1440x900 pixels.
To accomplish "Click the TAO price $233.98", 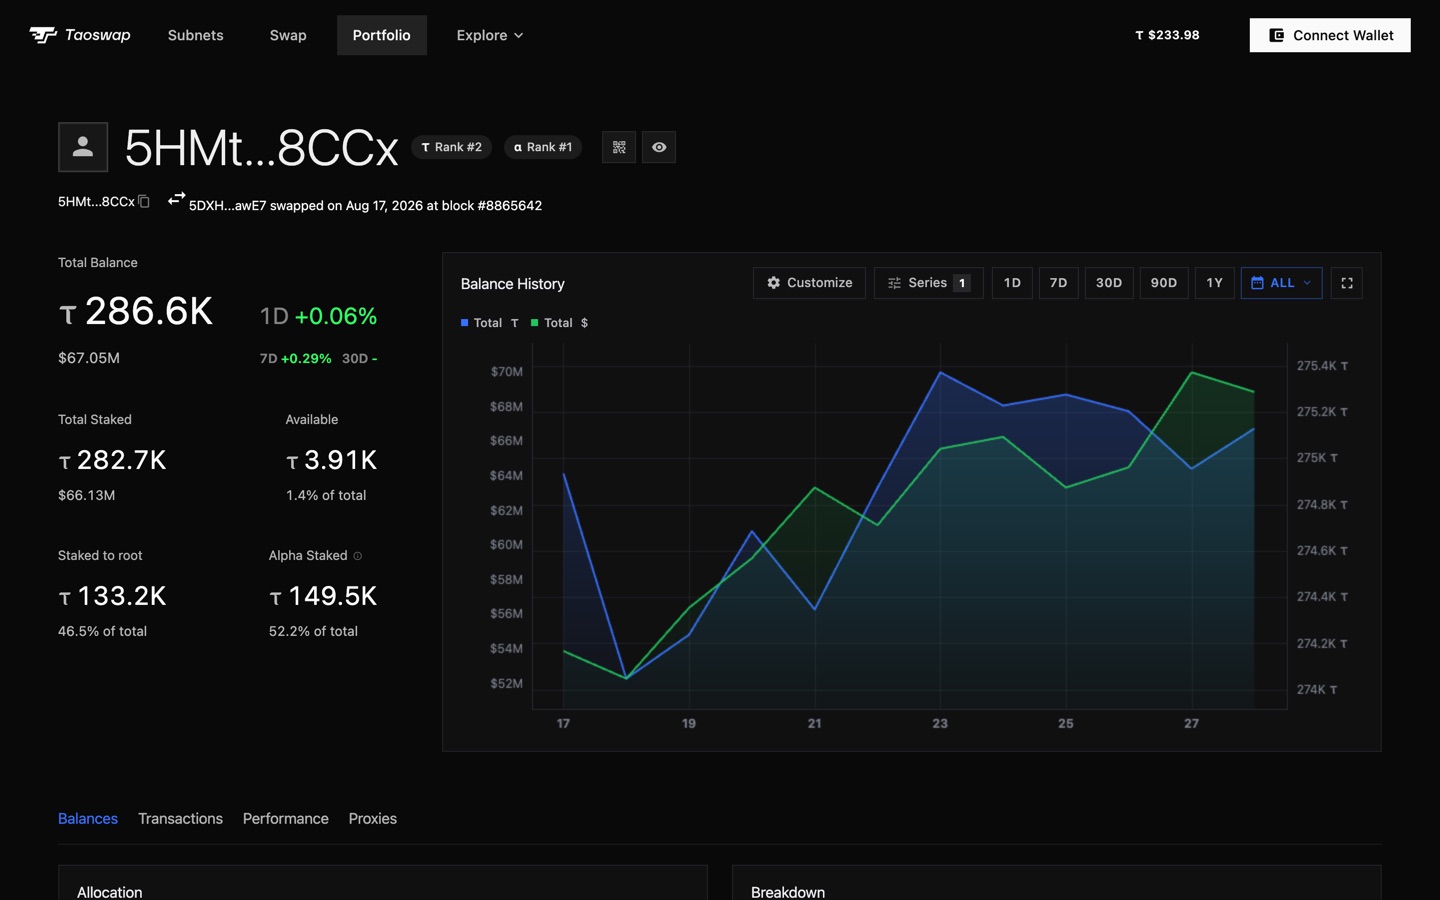I will pyautogui.click(x=1167, y=35).
